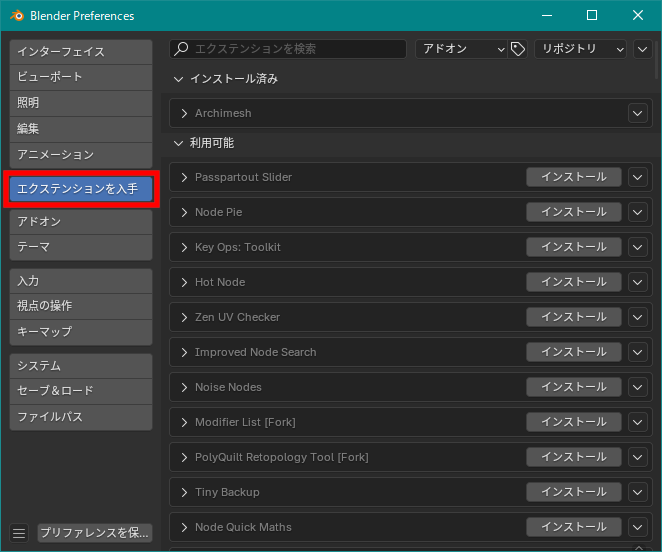
Task: Open the Archimesh options dropdown
Action: pyautogui.click(x=638, y=113)
